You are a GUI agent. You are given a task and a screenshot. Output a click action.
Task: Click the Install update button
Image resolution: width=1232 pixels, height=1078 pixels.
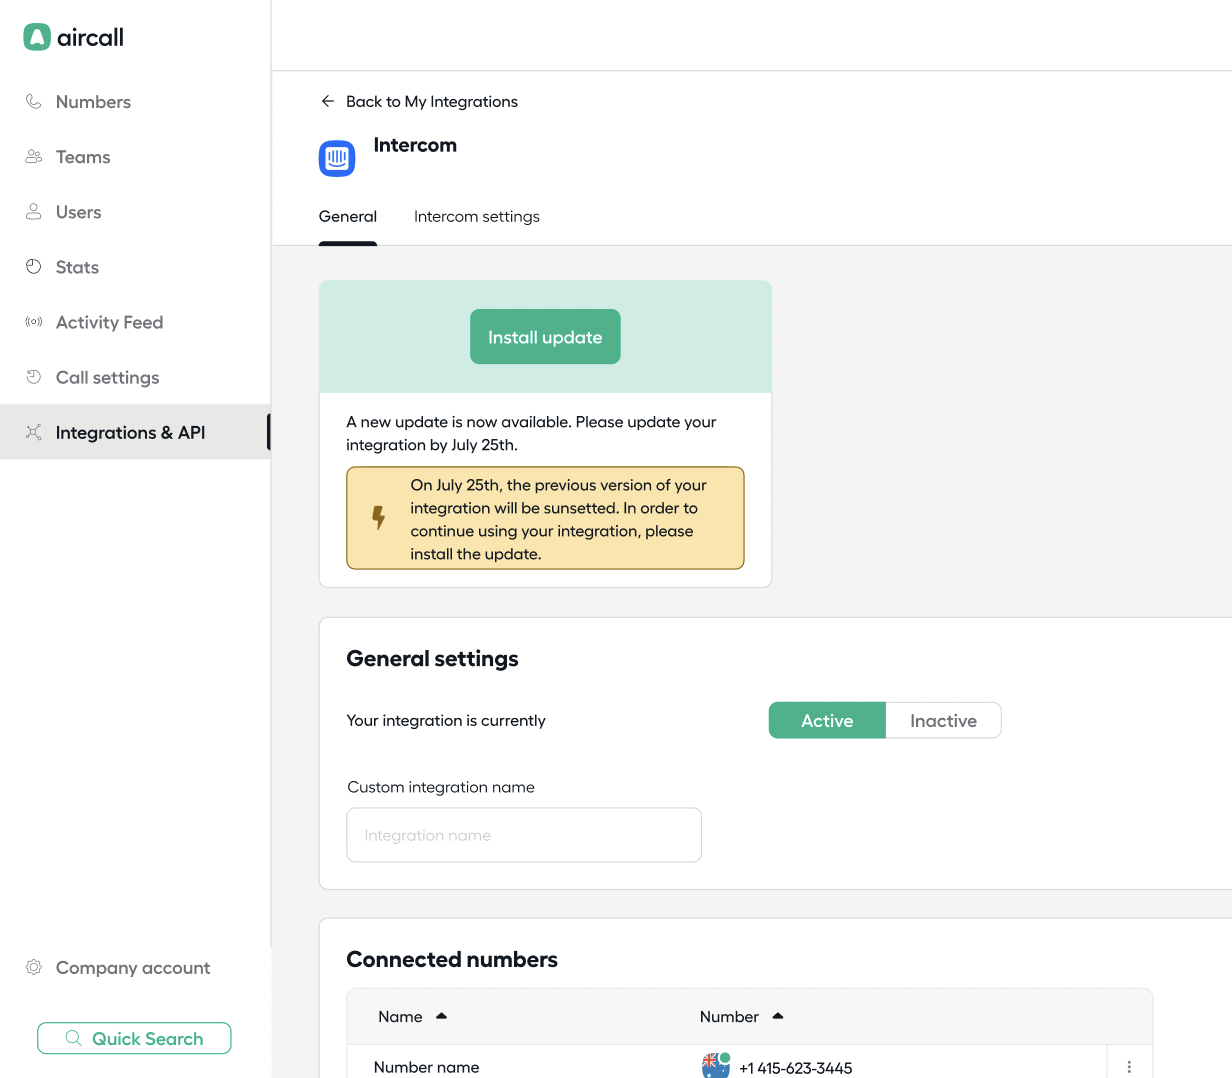tap(545, 337)
